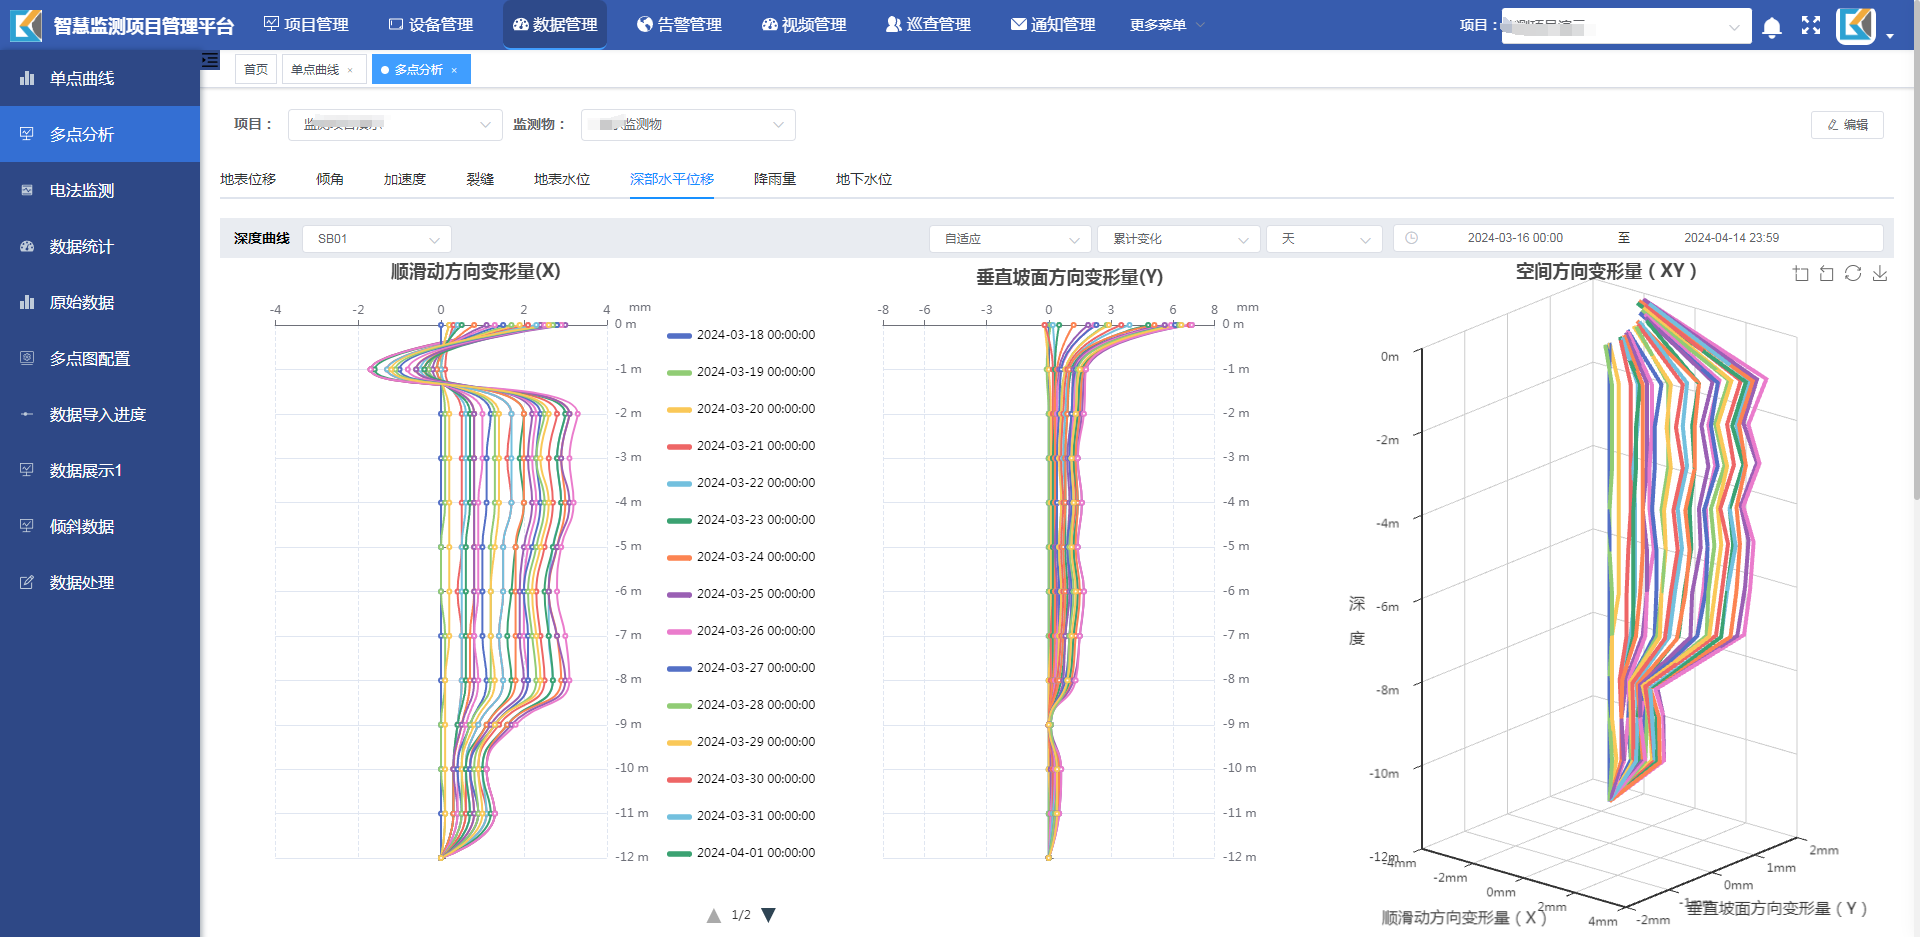Click the notification bell icon

click(x=1771, y=27)
